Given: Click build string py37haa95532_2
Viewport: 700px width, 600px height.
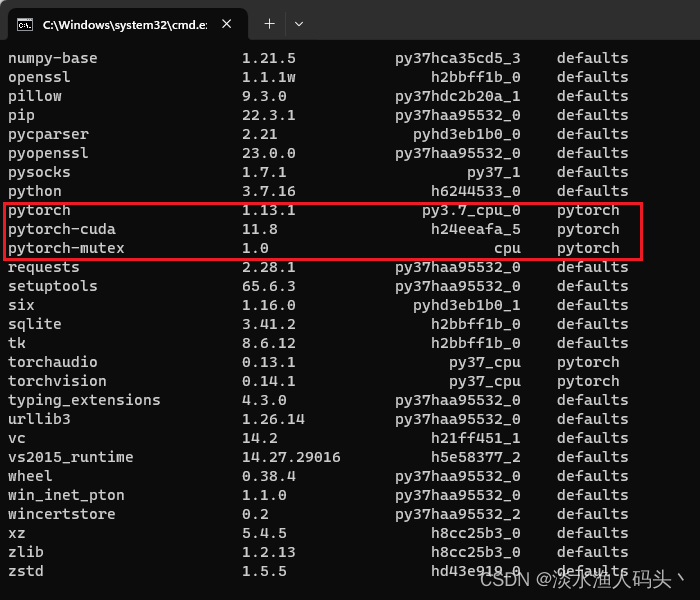Looking at the screenshot, I should 458,515.
